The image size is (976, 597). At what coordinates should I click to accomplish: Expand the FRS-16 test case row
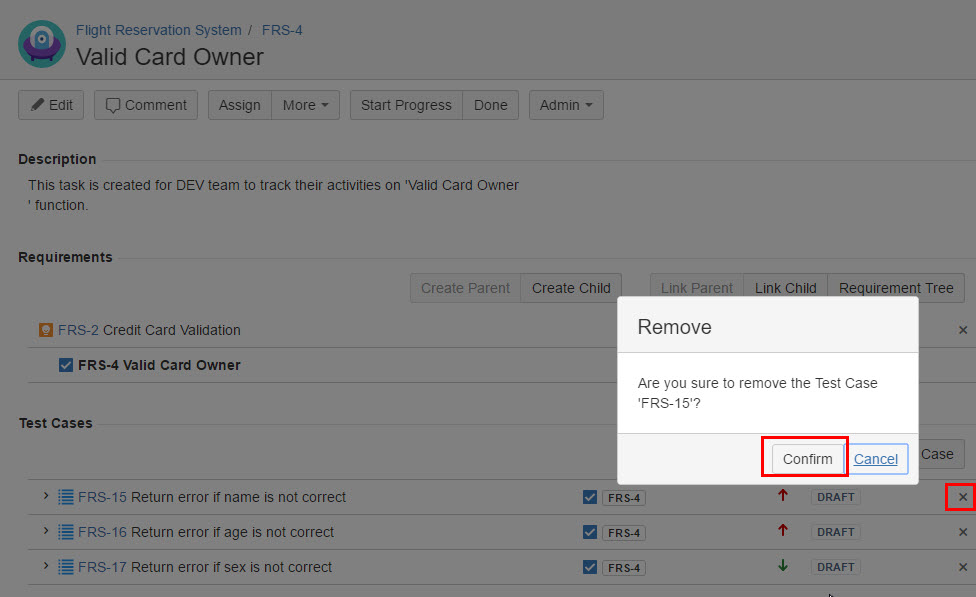point(46,531)
